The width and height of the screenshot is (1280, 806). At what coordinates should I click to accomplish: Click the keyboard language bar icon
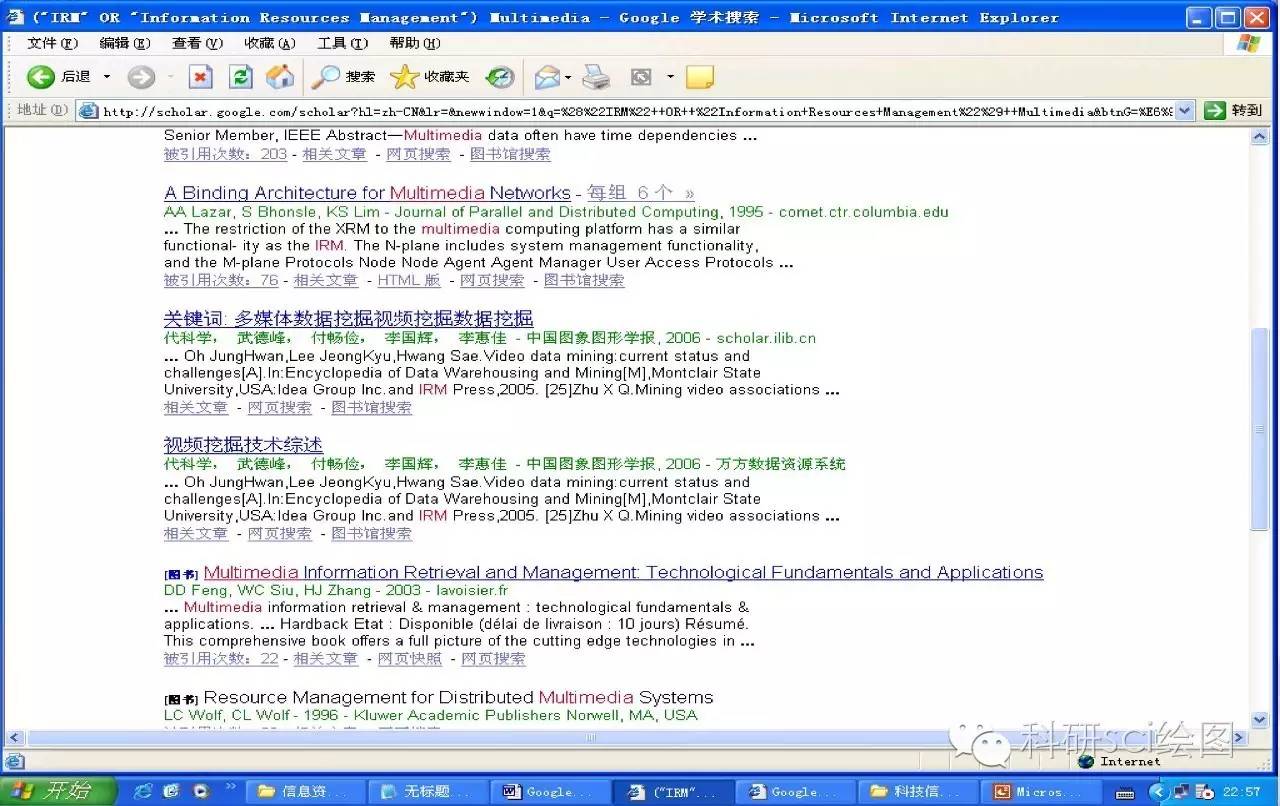pyautogui.click(x=1125, y=792)
